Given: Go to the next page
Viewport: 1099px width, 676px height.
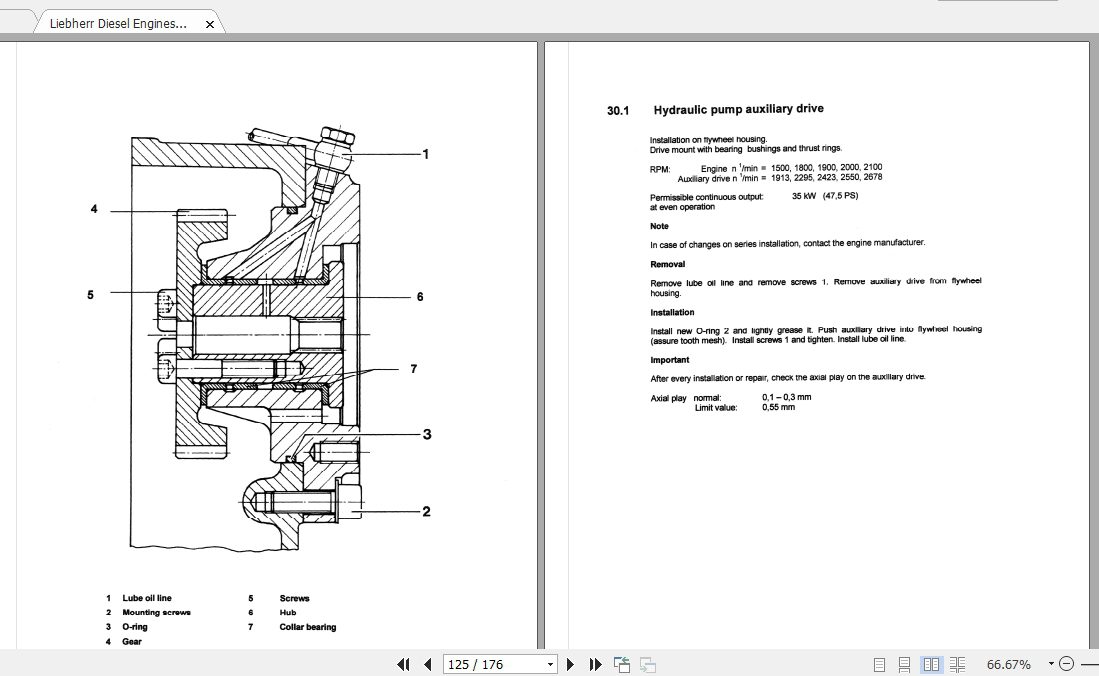Looking at the screenshot, I should coord(570,664).
